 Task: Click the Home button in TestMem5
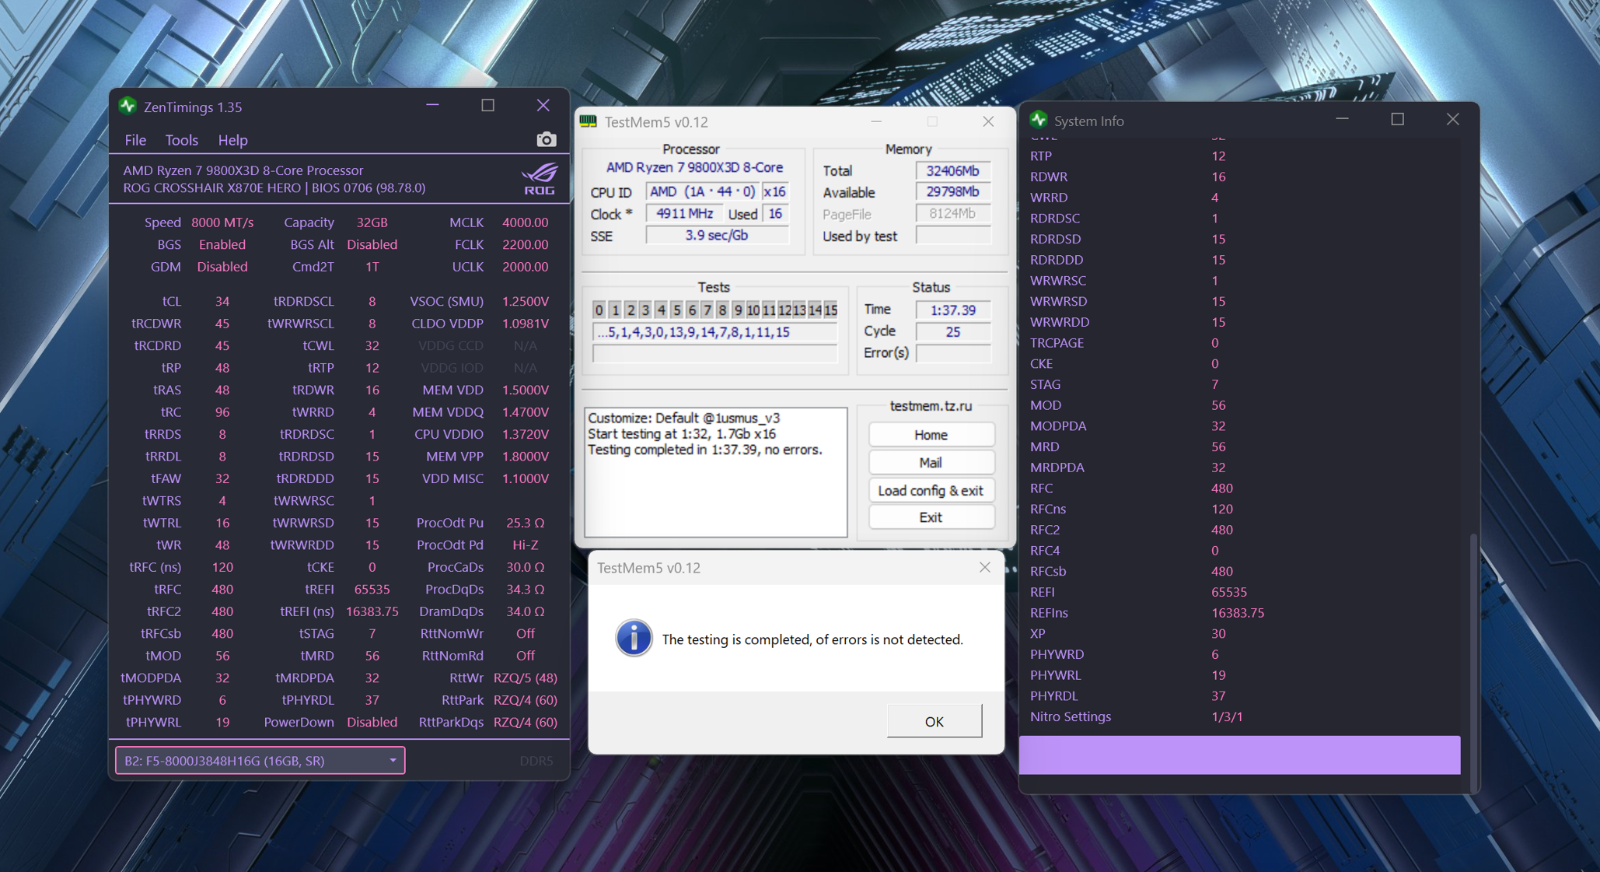point(931,435)
